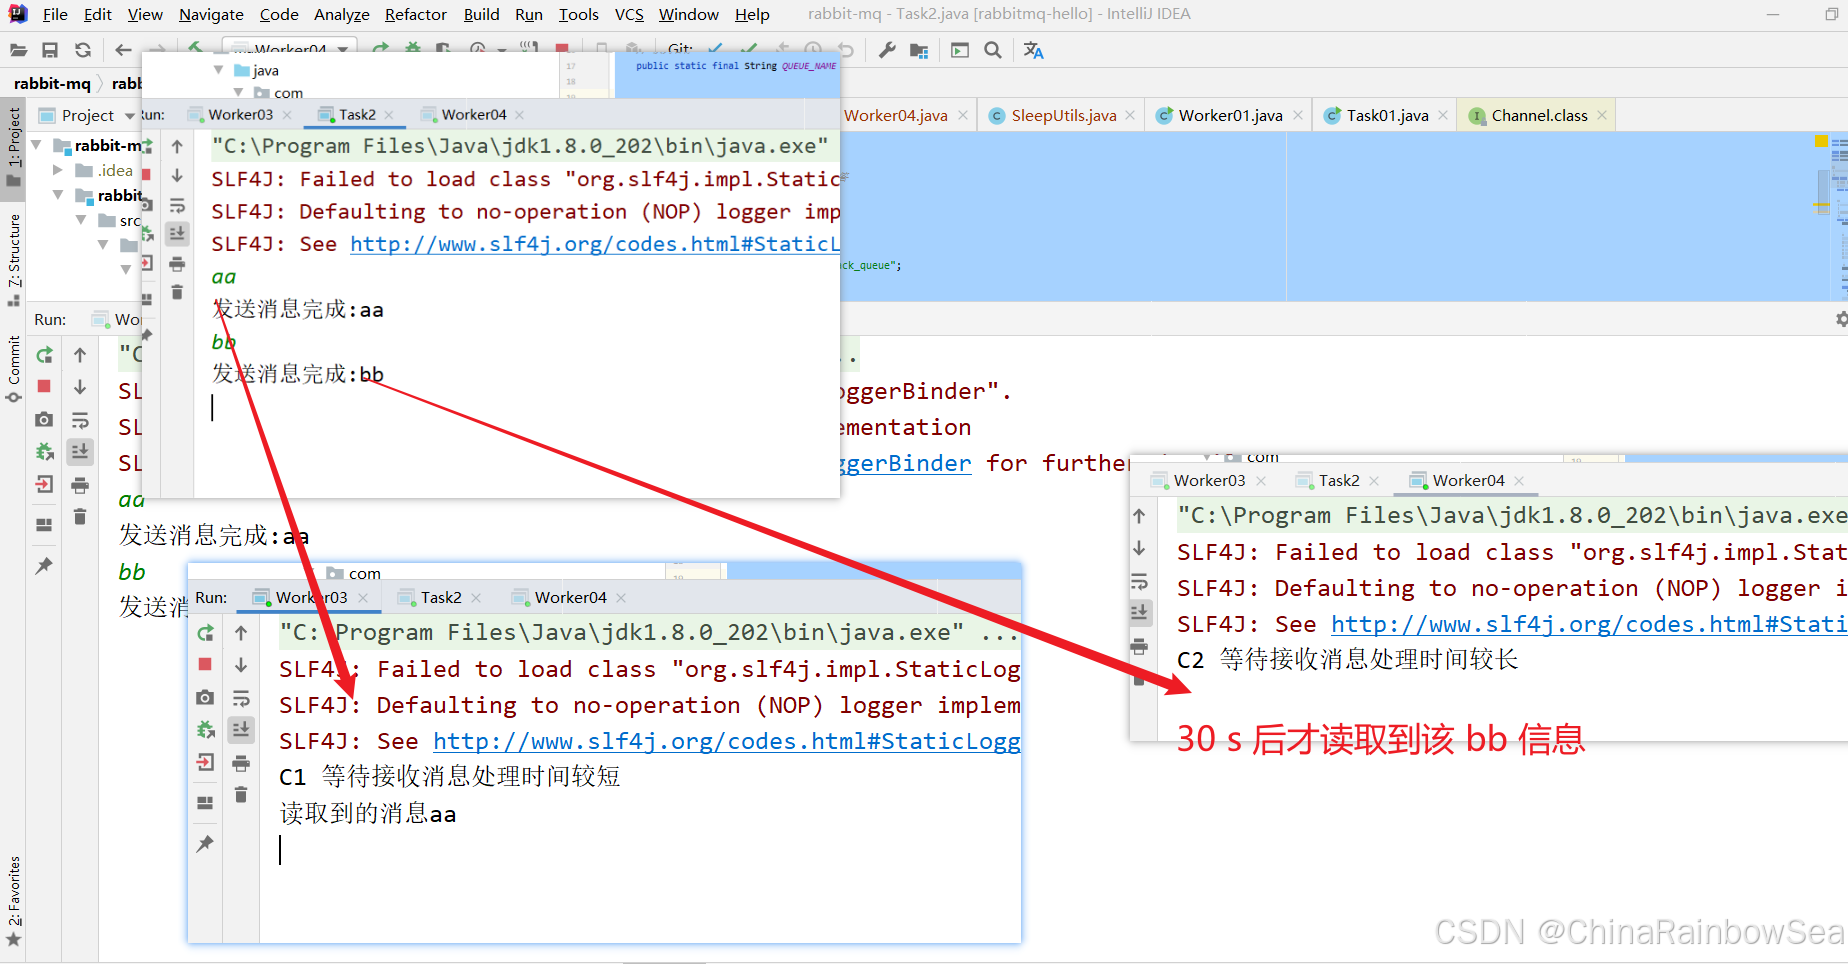
Task: Toggle pin tab in Worker03 console window
Action: click(205, 844)
